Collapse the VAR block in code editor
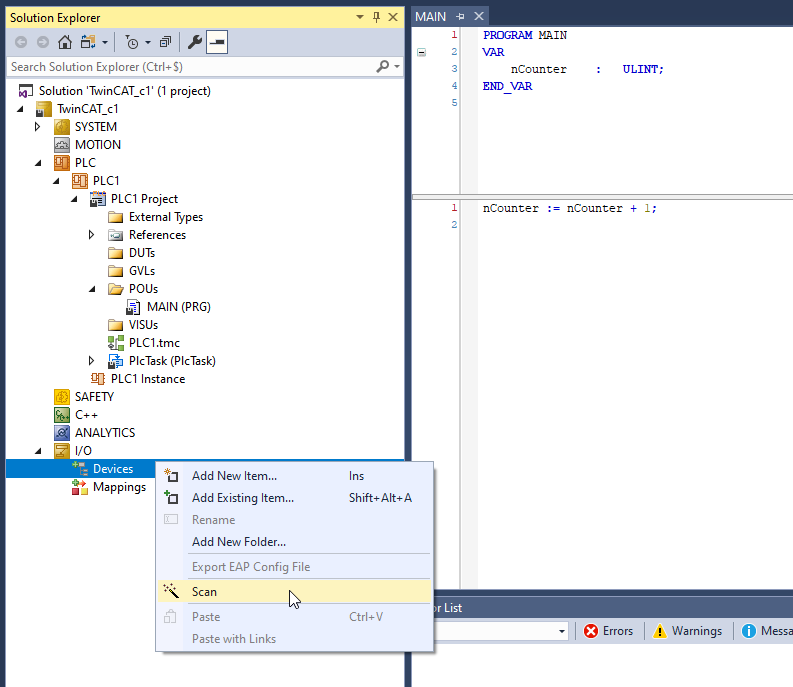This screenshot has height=687, width=793. coord(421,52)
